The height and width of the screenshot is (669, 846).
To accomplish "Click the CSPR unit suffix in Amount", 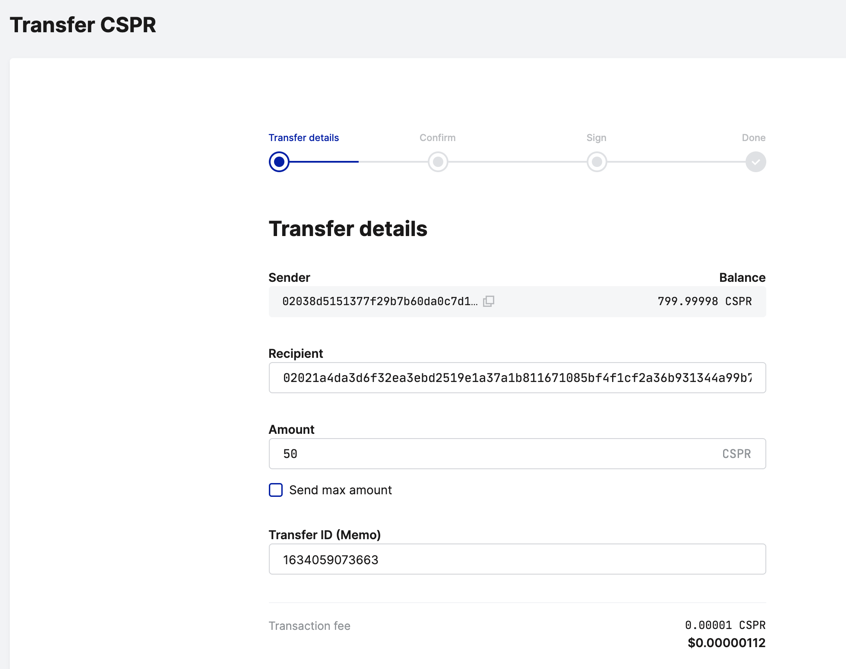I will tap(736, 454).
